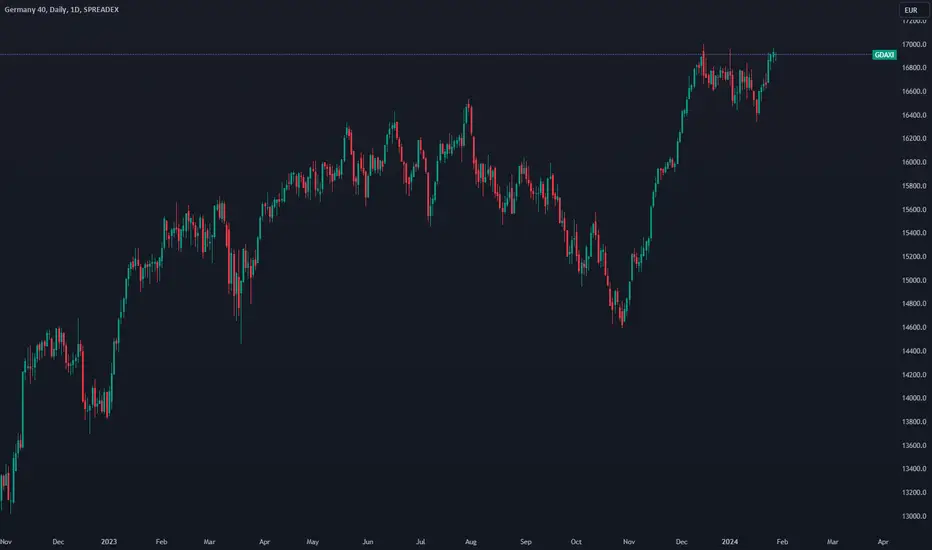This screenshot has height=550, width=932.
Task: Click the 14600.0 price axis label
Action: tap(914, 328)
